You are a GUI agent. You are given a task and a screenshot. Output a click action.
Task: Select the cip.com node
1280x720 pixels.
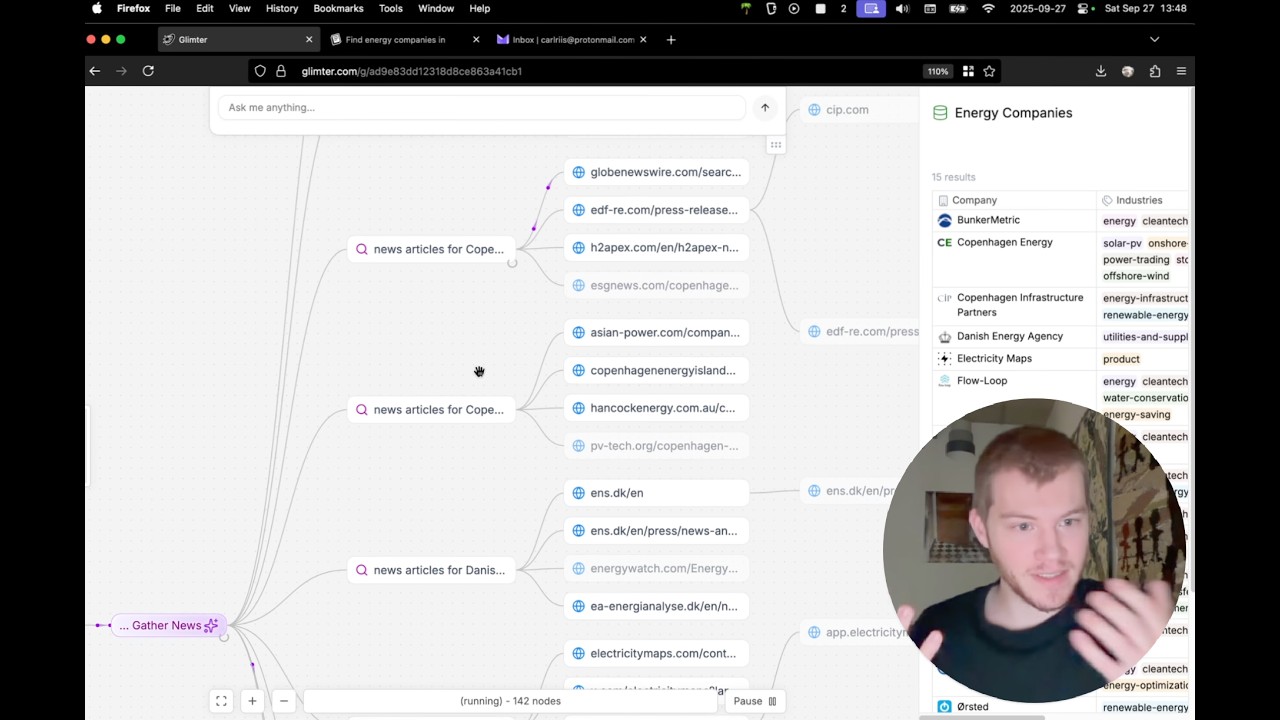859,110
